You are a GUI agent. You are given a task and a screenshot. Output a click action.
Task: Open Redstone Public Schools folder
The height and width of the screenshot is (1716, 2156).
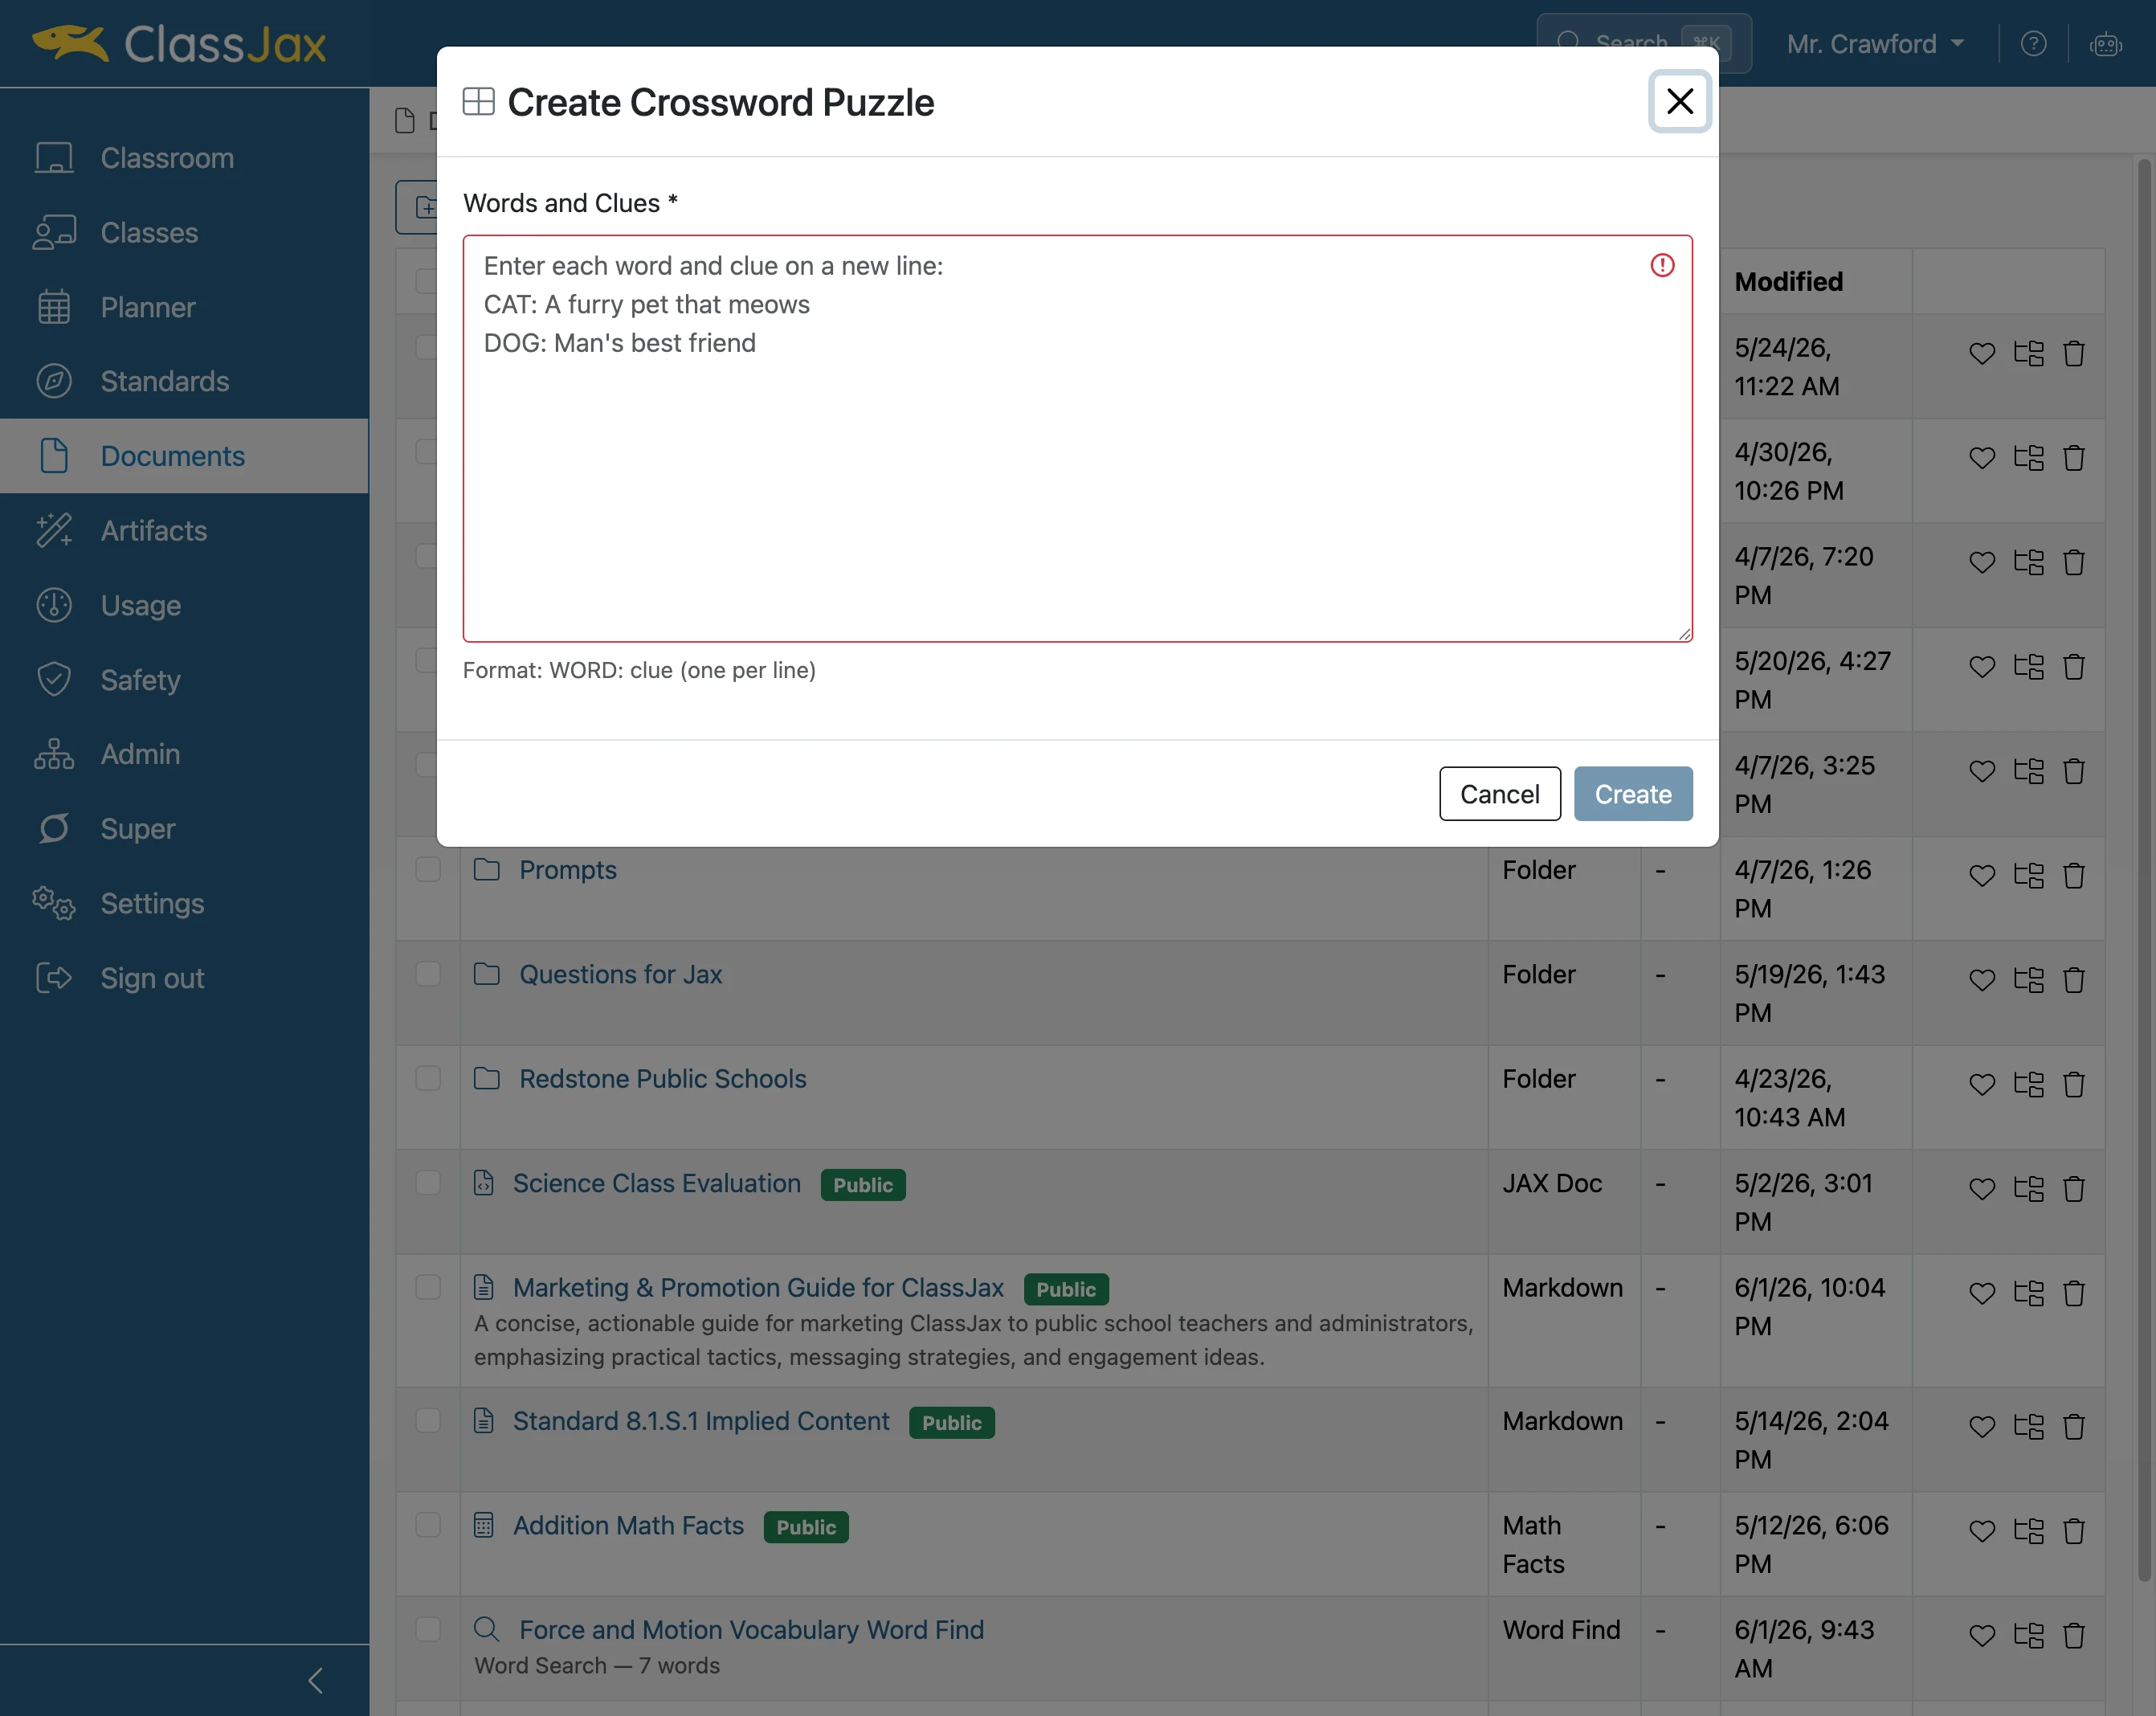[x=662, y=1078]
